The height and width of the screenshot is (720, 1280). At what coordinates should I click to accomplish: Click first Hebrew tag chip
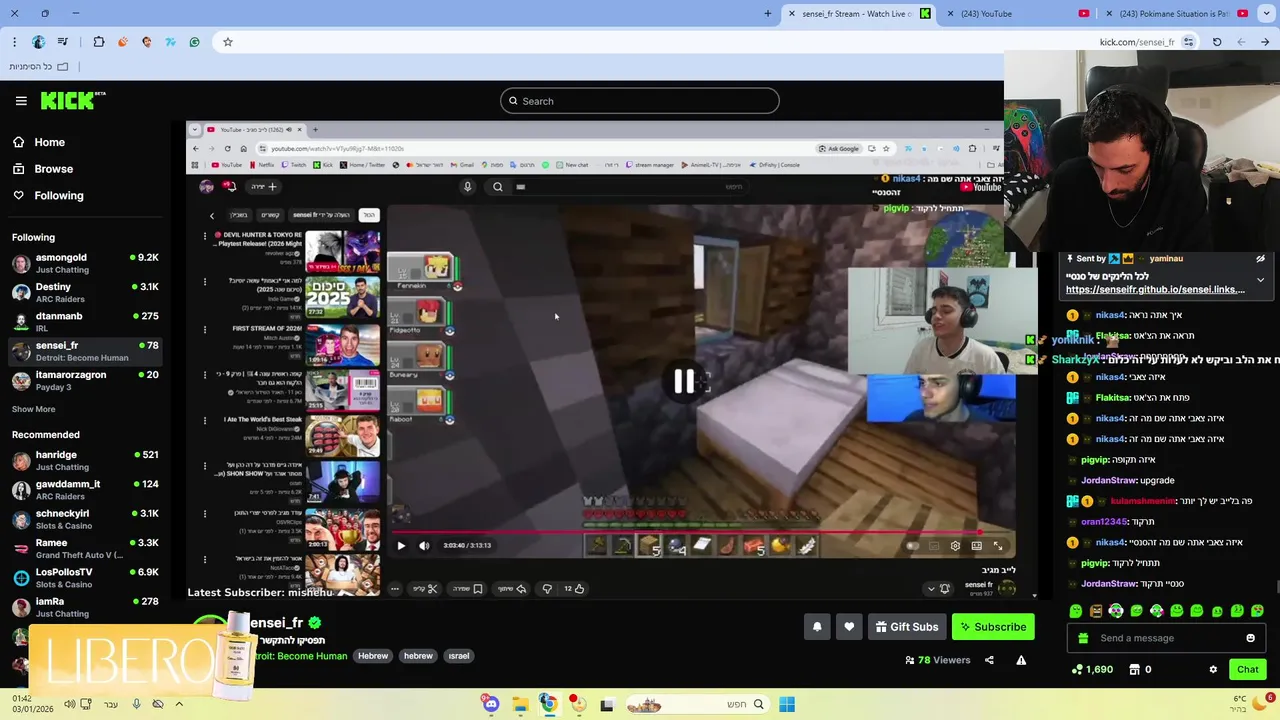point(373,656)
